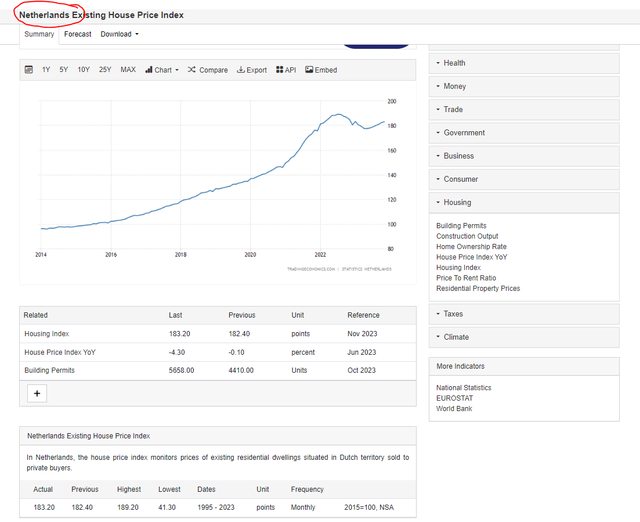The image size is (640, 522).
Task: Click the plus button under Related table
Action: (37, 394)
